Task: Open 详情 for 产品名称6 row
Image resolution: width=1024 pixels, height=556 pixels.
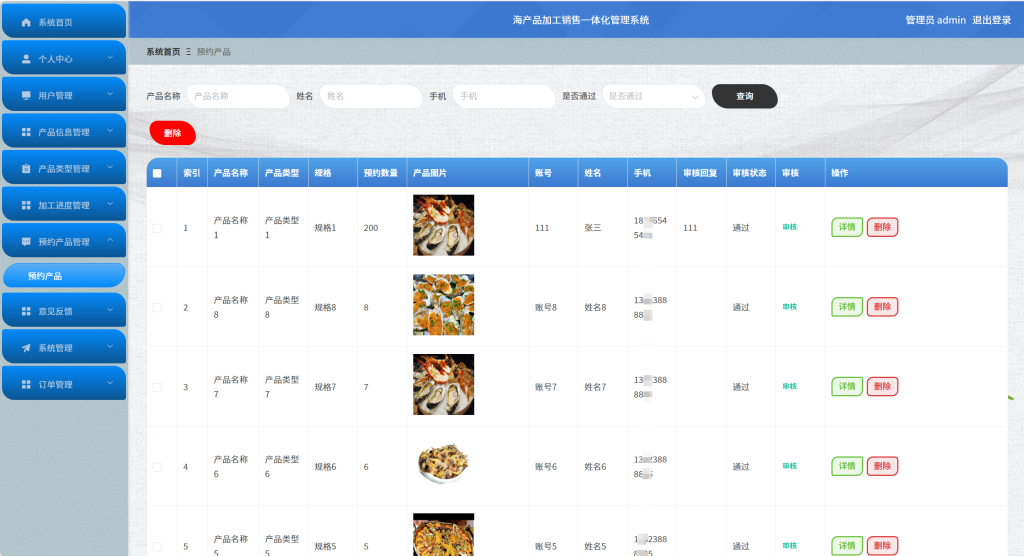Action: [x=847, y=466]
